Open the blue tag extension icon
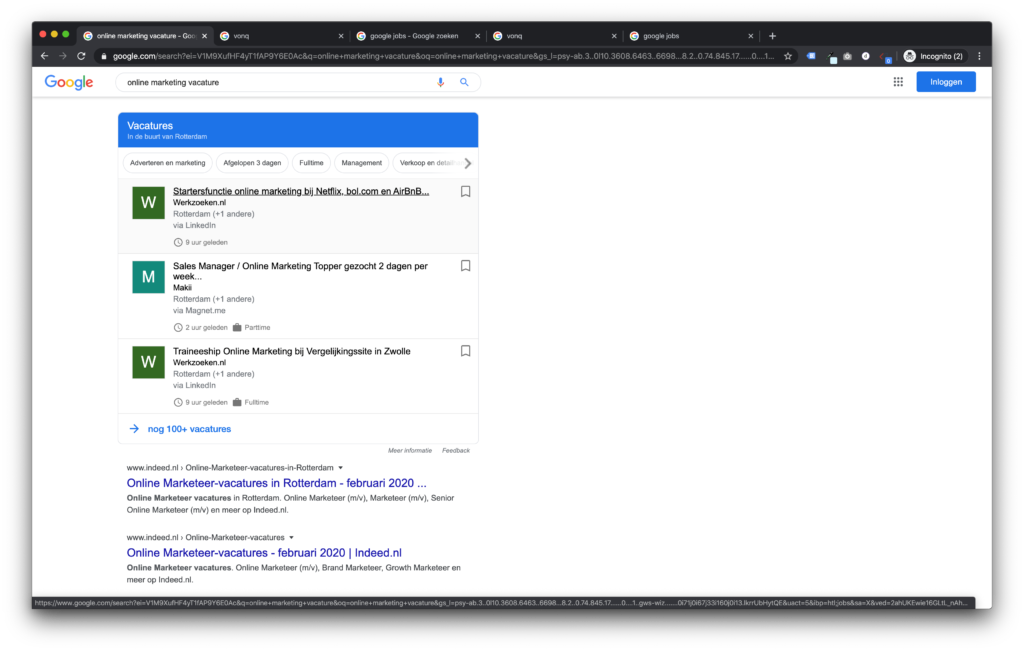 811,56
